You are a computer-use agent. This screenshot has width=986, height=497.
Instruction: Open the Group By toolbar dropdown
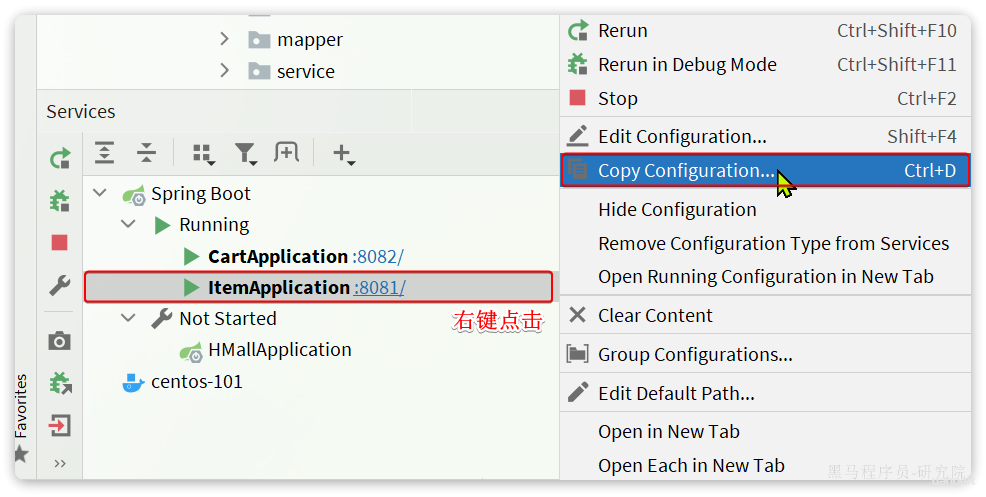(x=204, y=154)
